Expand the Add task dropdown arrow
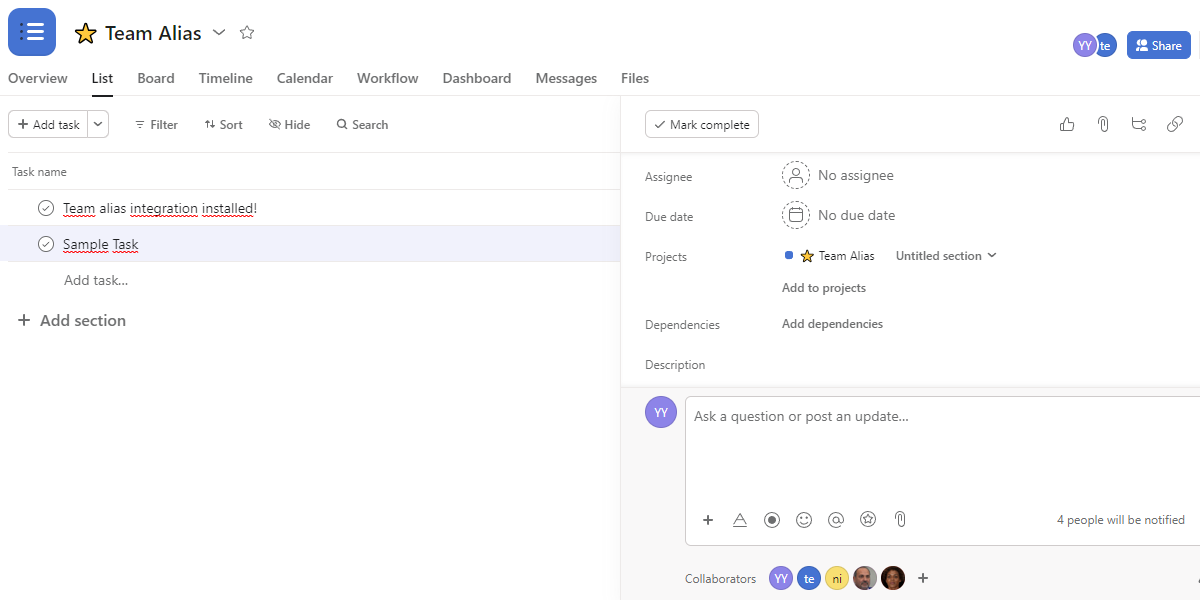The width and height of the screenshot is (1200, 600). click(98, 124)
